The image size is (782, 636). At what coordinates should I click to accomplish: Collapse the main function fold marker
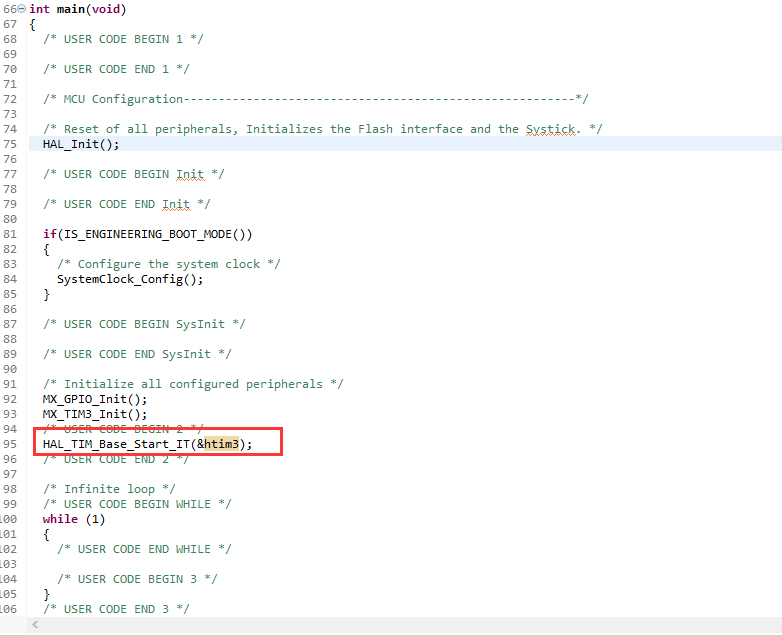click(x=21, y=9)
